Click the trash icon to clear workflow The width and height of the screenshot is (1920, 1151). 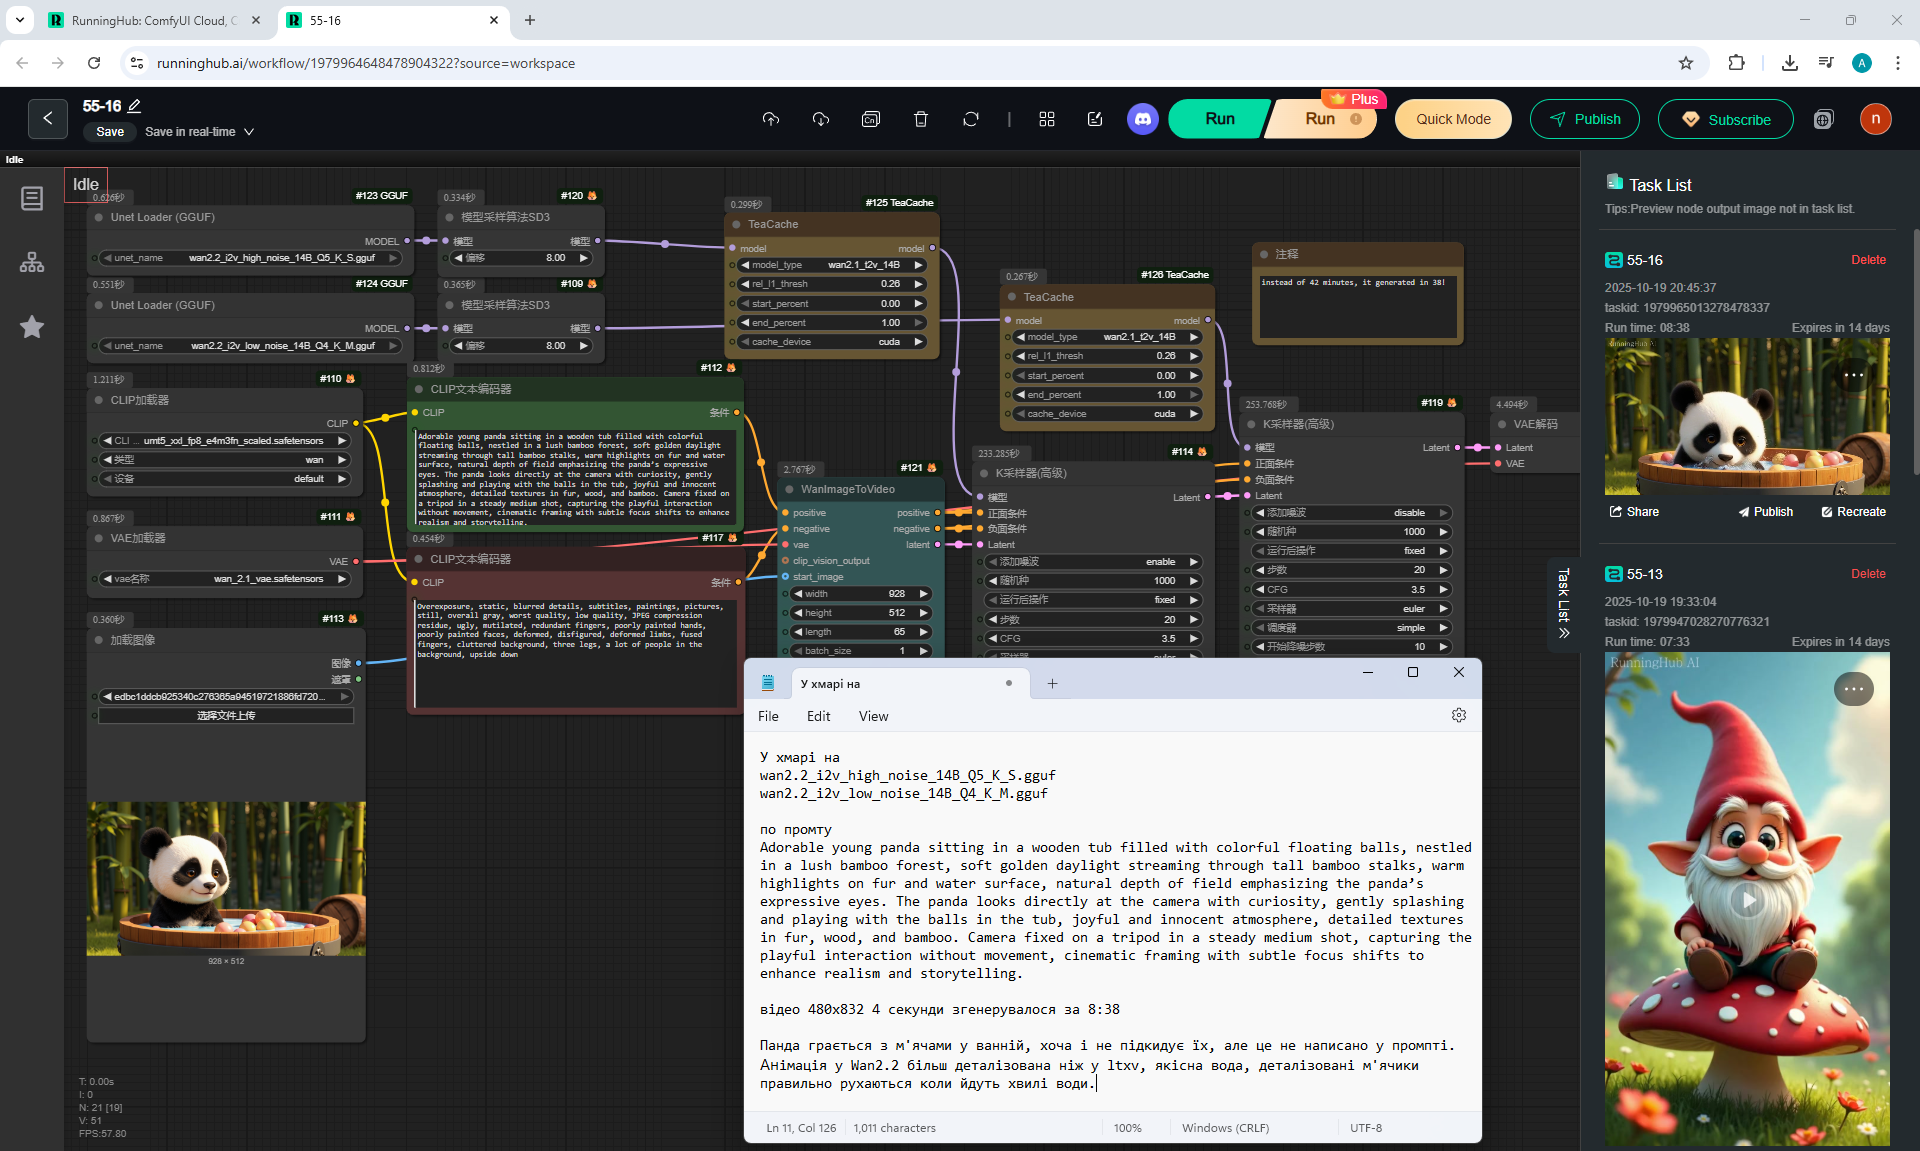pos(920,119)
